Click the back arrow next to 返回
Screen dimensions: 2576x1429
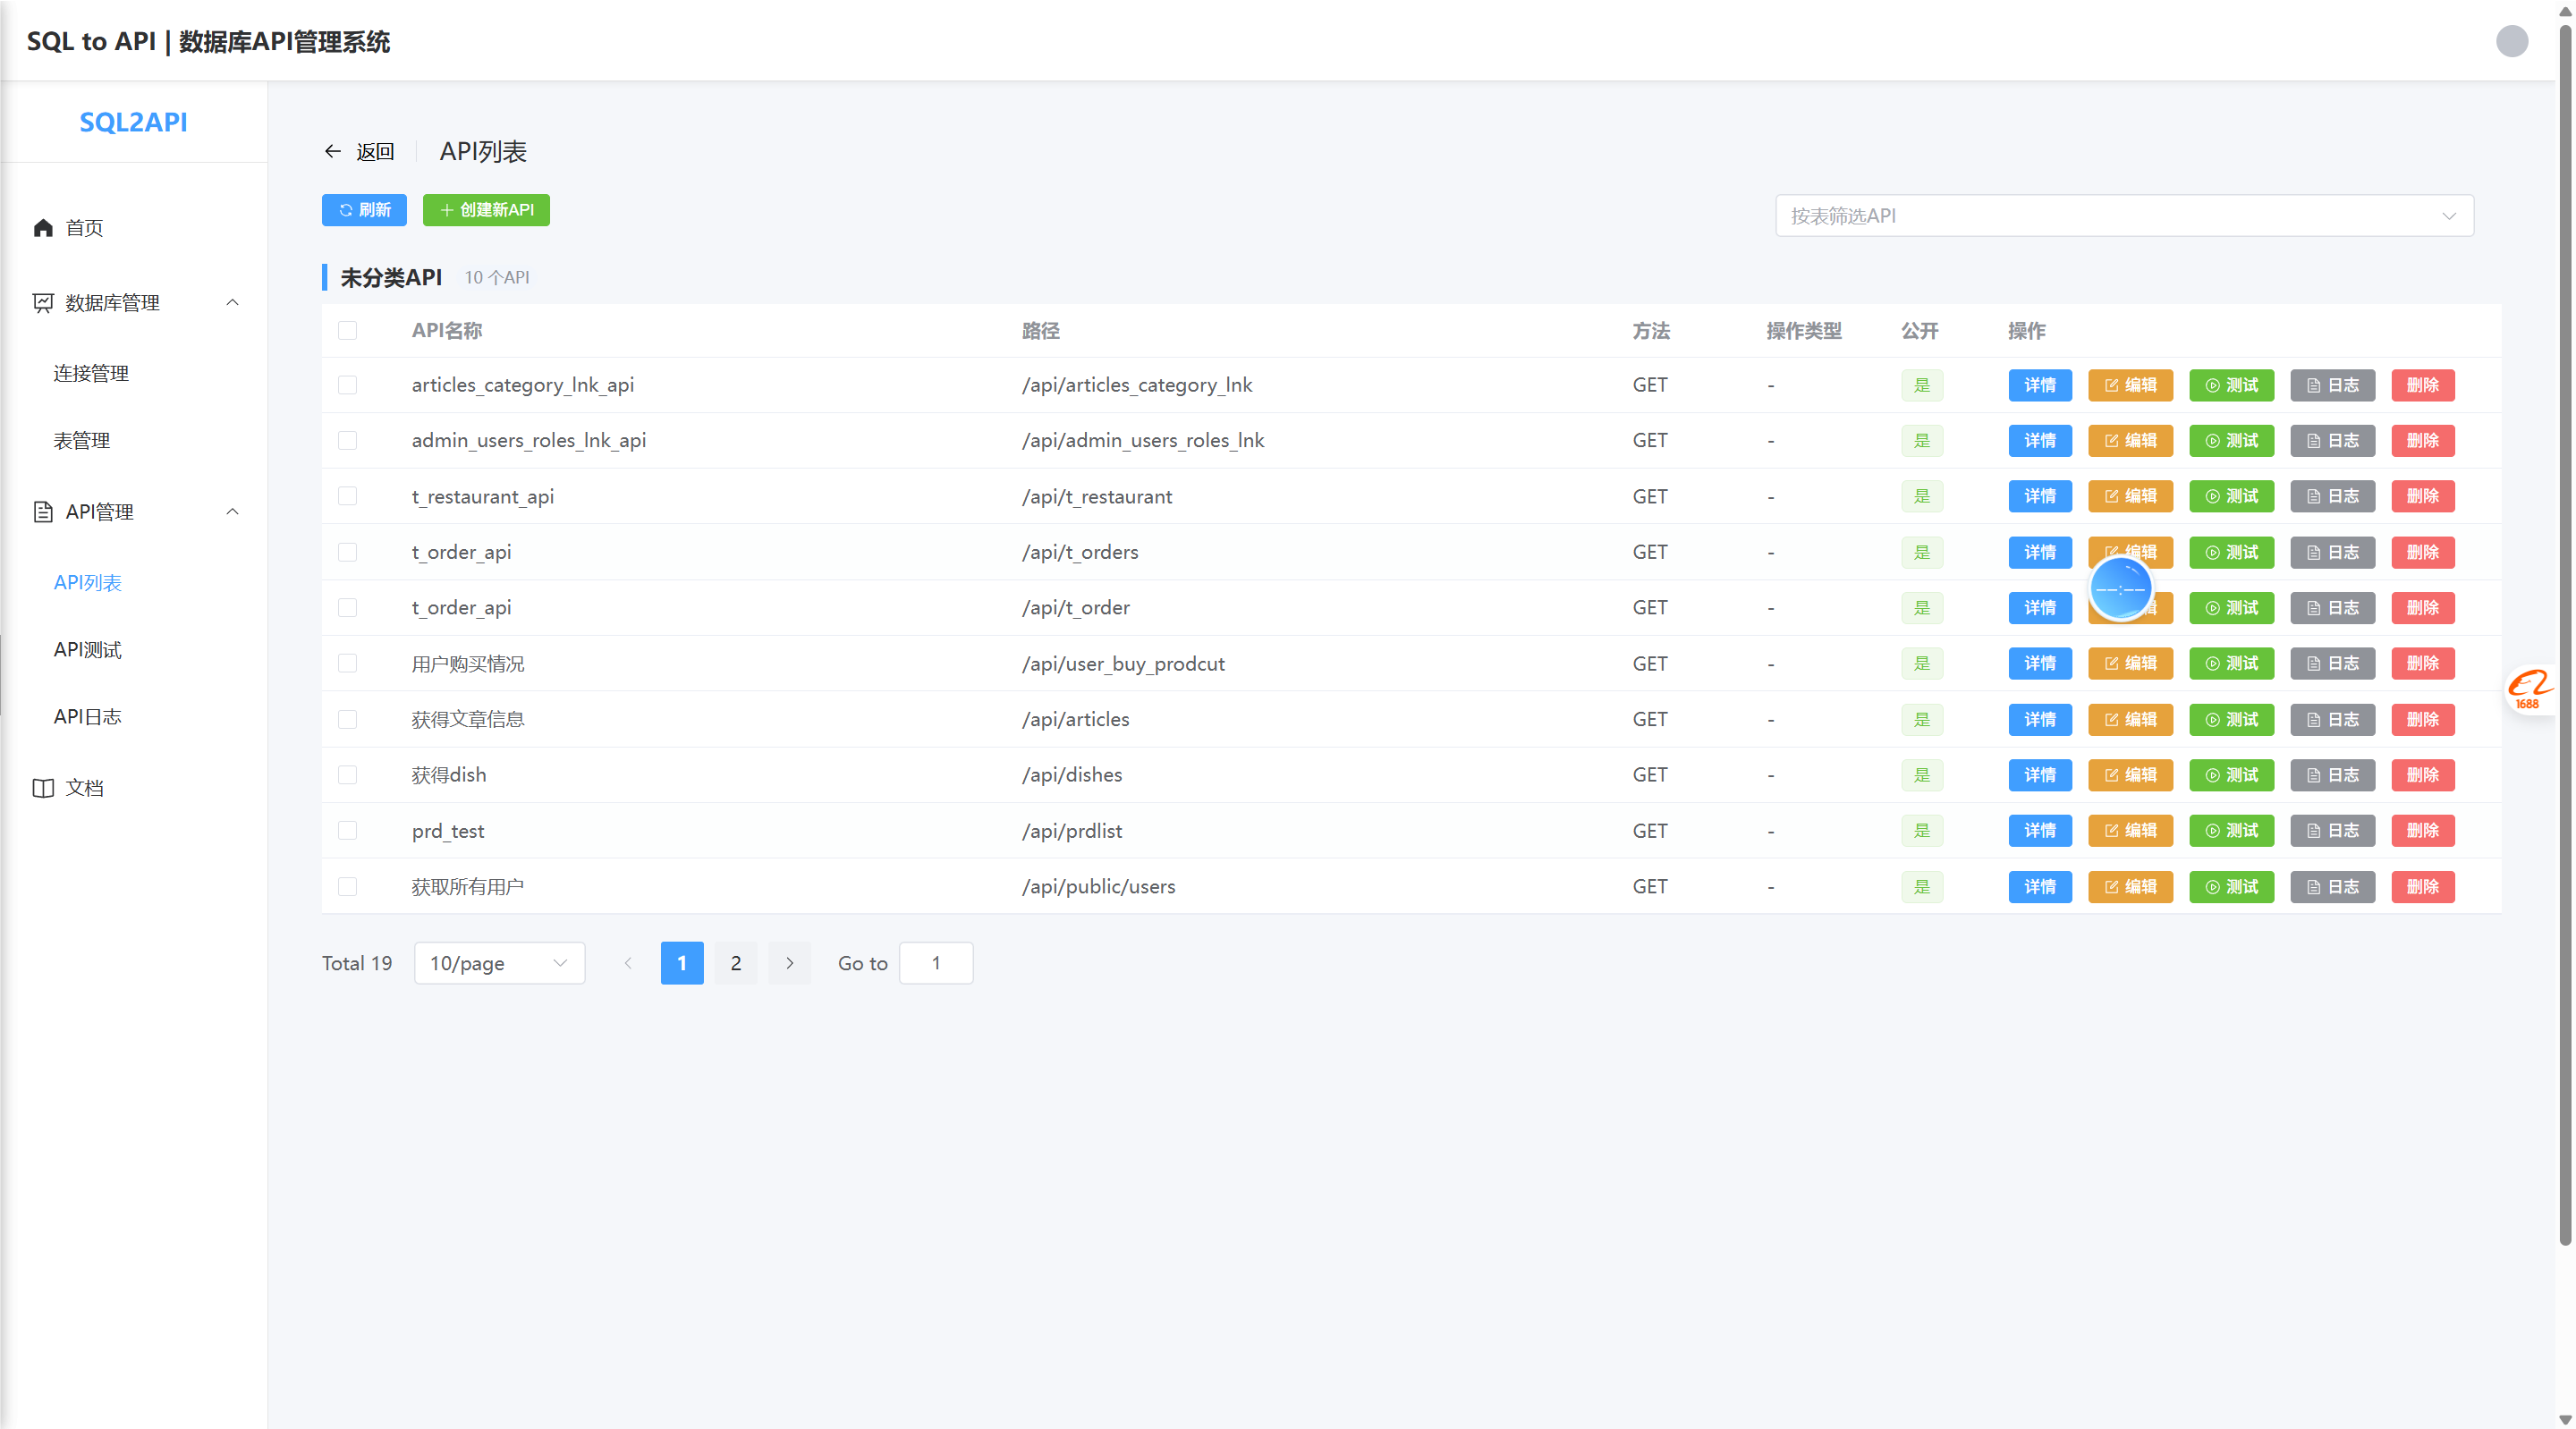tap(333, 151)
